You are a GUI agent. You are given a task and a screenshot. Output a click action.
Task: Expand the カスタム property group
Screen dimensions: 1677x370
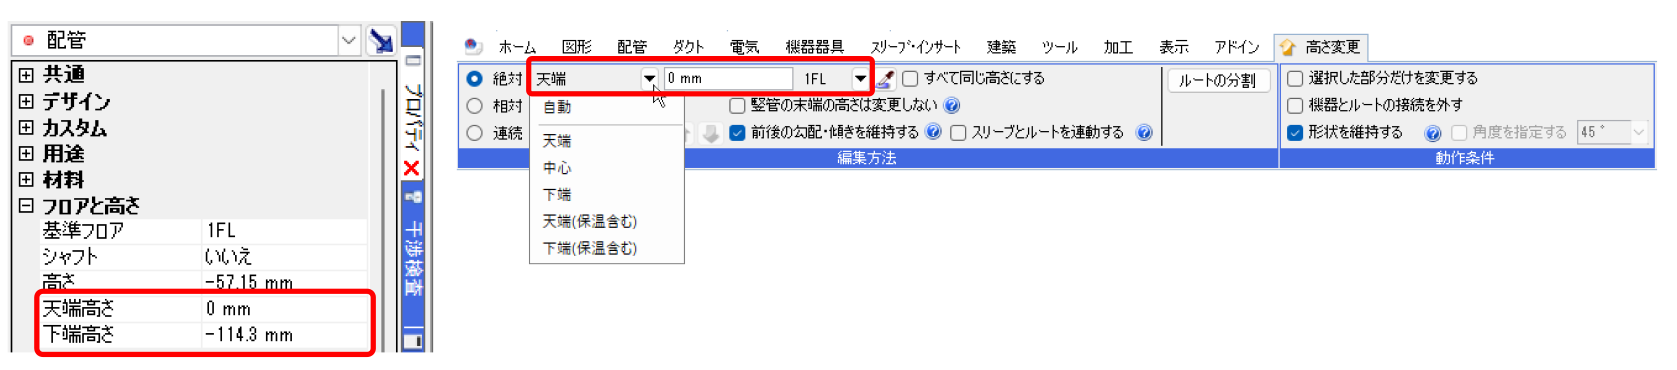click(26, 127)
